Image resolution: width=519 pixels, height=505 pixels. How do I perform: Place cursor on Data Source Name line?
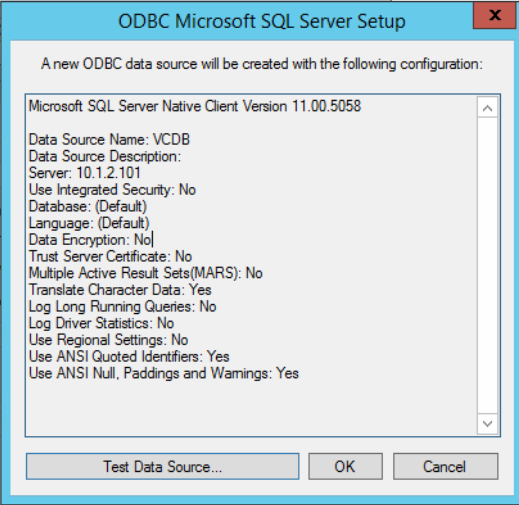tap(109, 140)
